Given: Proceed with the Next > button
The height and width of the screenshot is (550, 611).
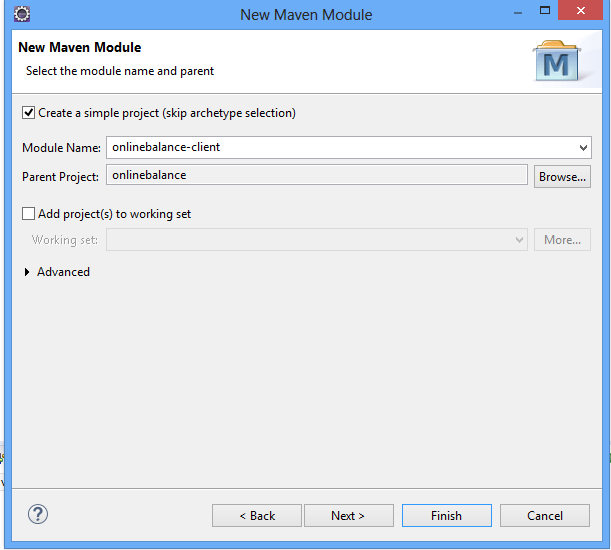Looking at the screenshot, I should tap(349, 516).
